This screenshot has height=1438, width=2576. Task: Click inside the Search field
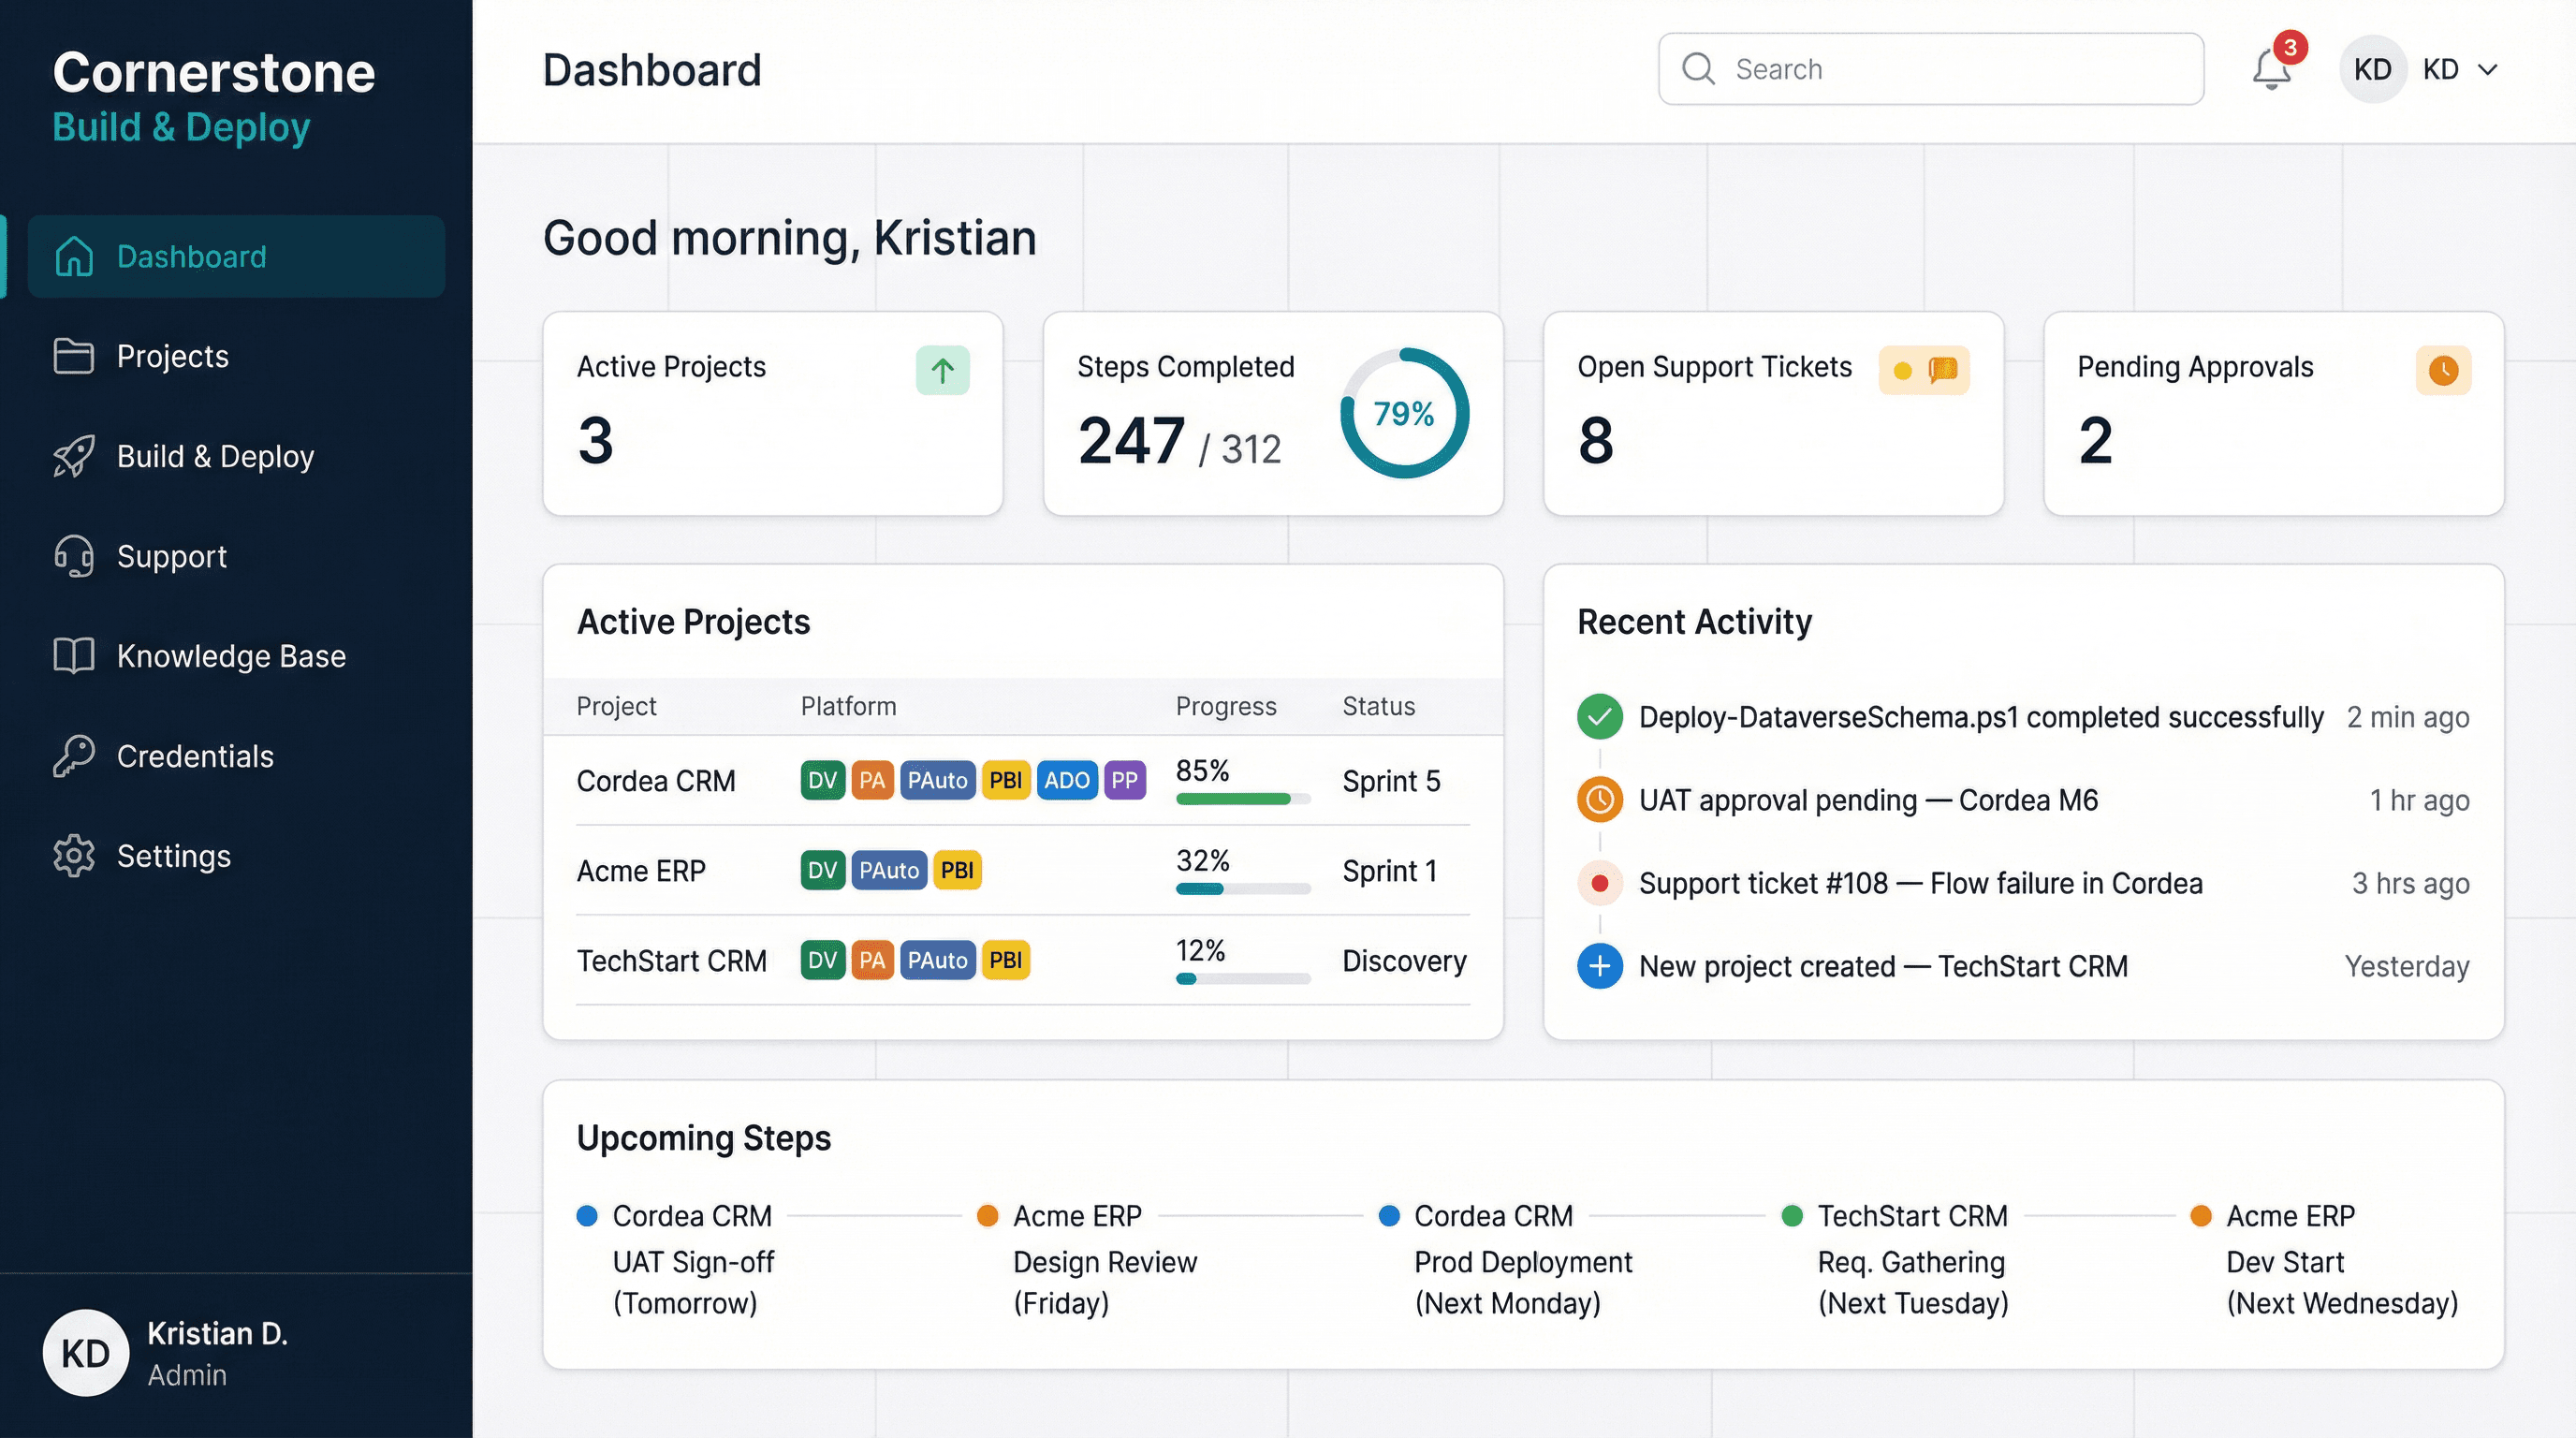[x=1930, y=68]
